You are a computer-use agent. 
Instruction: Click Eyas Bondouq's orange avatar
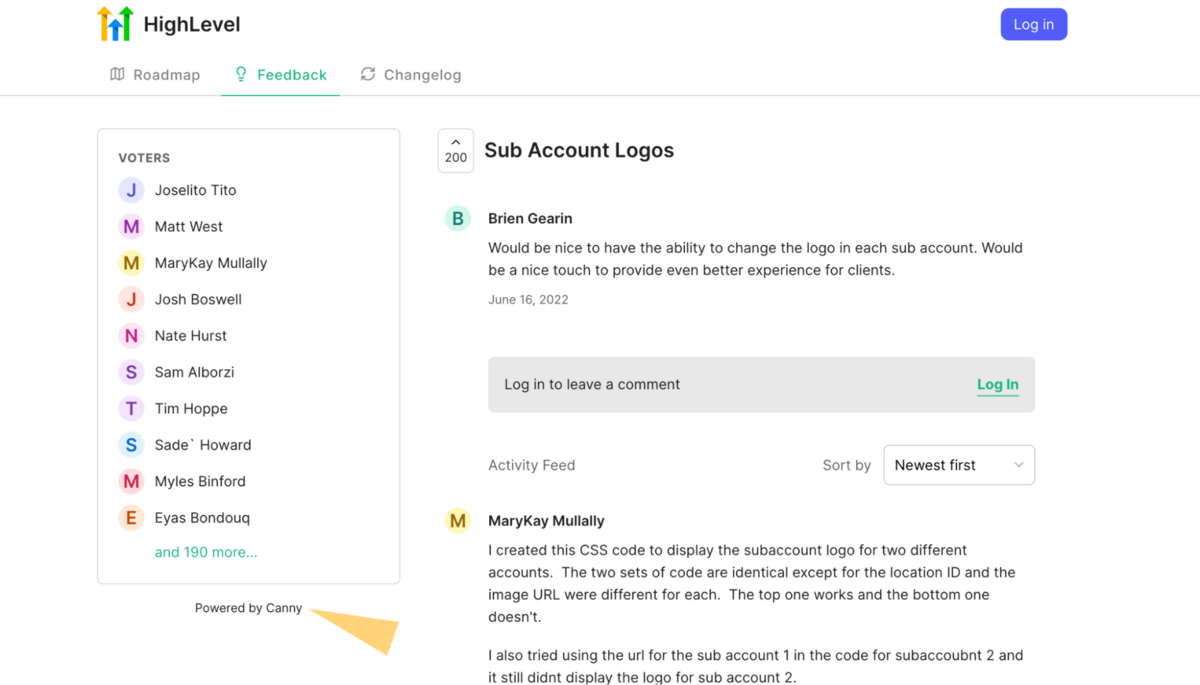(131, 518)
